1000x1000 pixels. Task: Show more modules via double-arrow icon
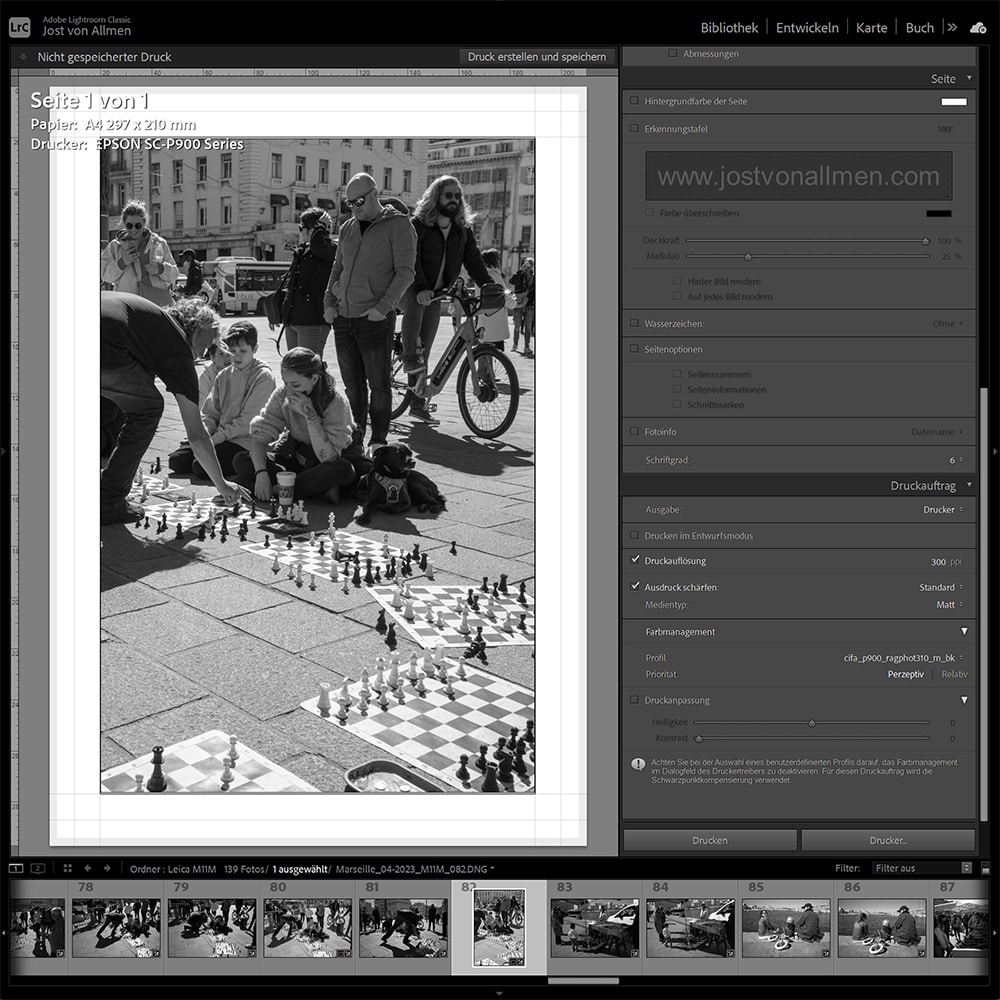click(x=952, y=27)
